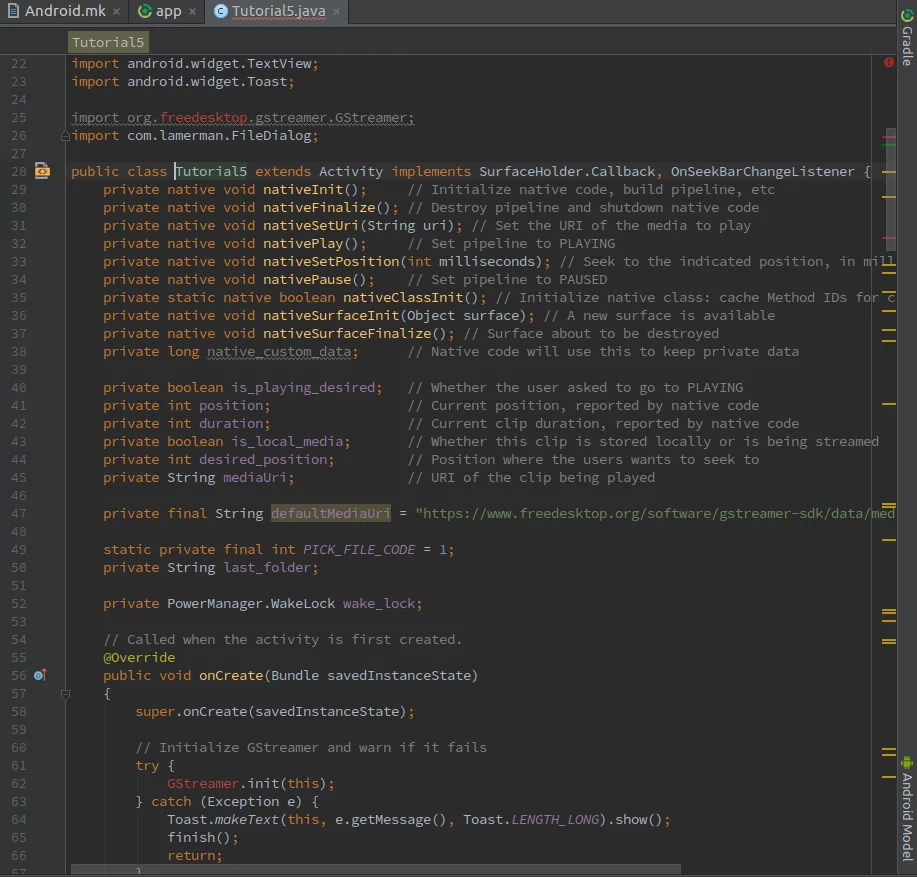The width and height of the screenshot is (917, 877).
Task: Click the related XML file gutter icon
Action: click(42, 172)
